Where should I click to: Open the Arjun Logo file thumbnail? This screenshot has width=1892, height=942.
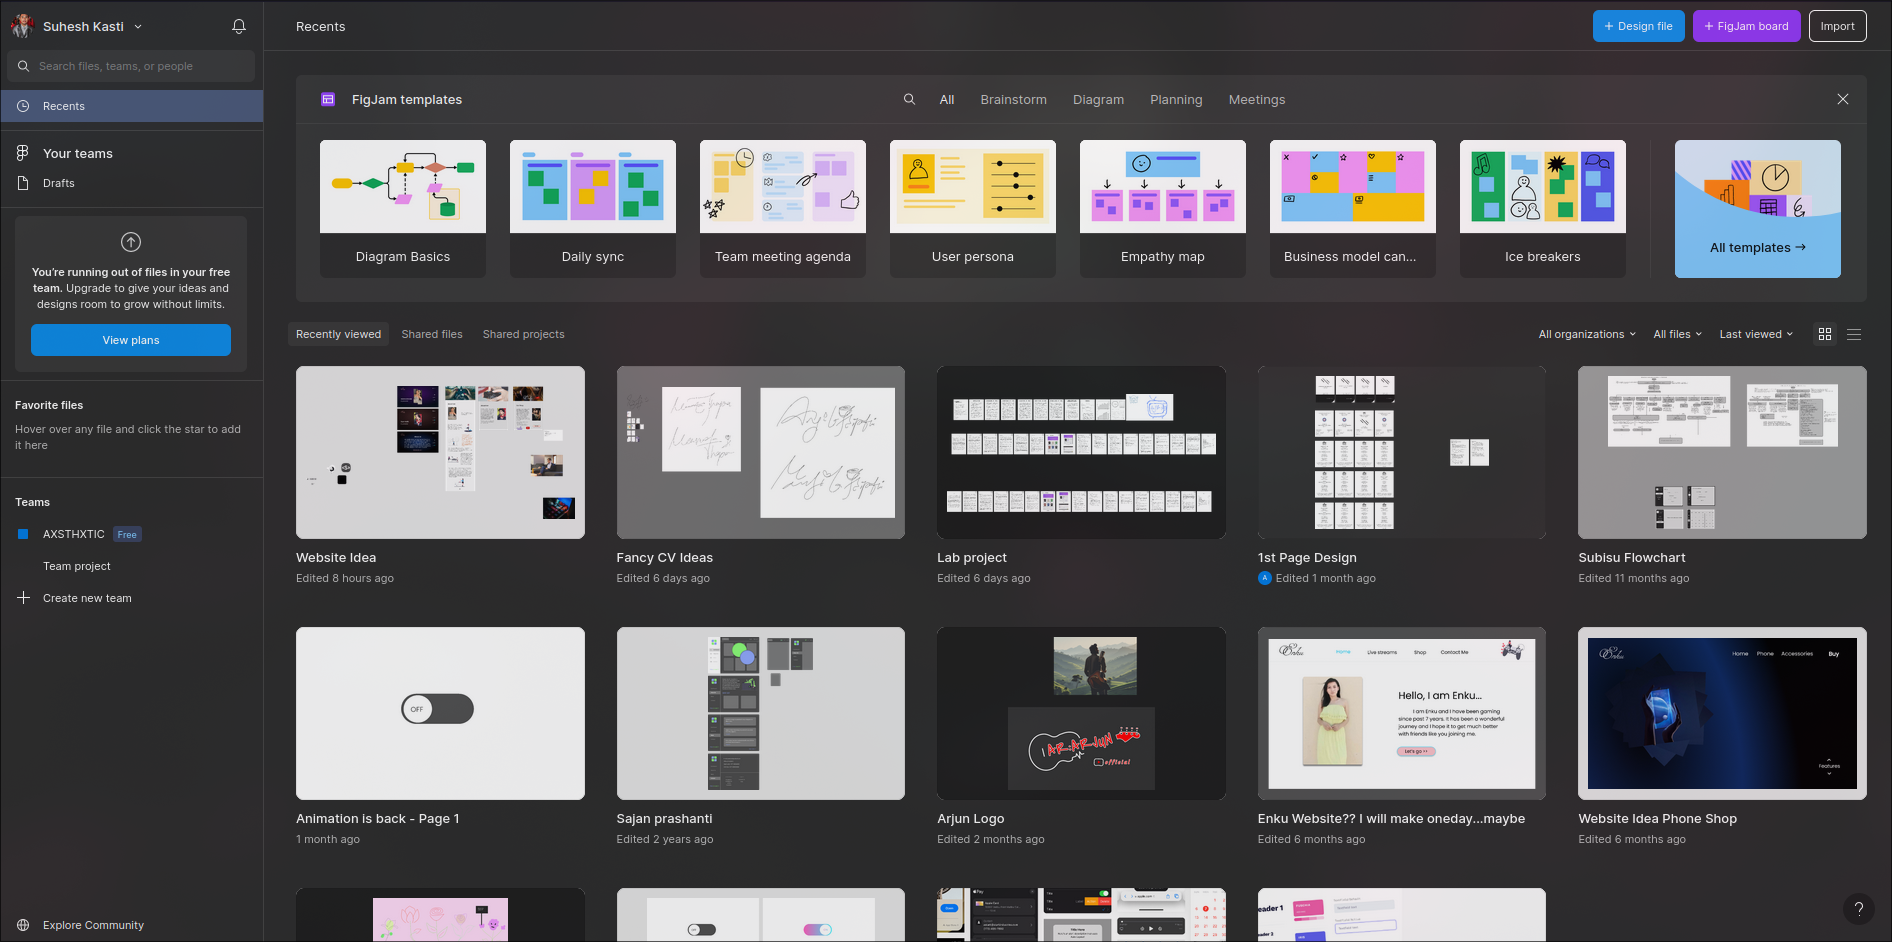click(x=1081, y=713)
